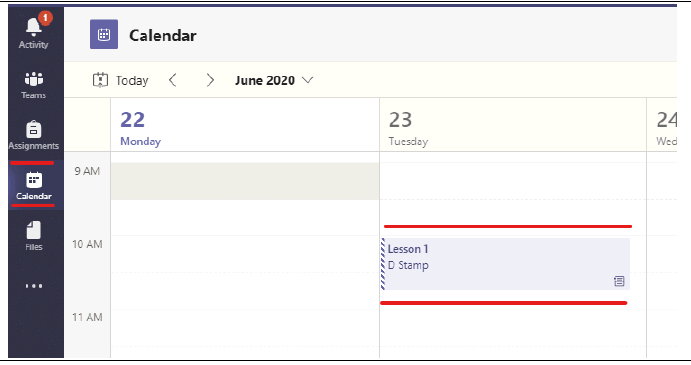Click the Today calendar icon
The width and height of the screenshot is (691, 365).
tap(100, 80)
